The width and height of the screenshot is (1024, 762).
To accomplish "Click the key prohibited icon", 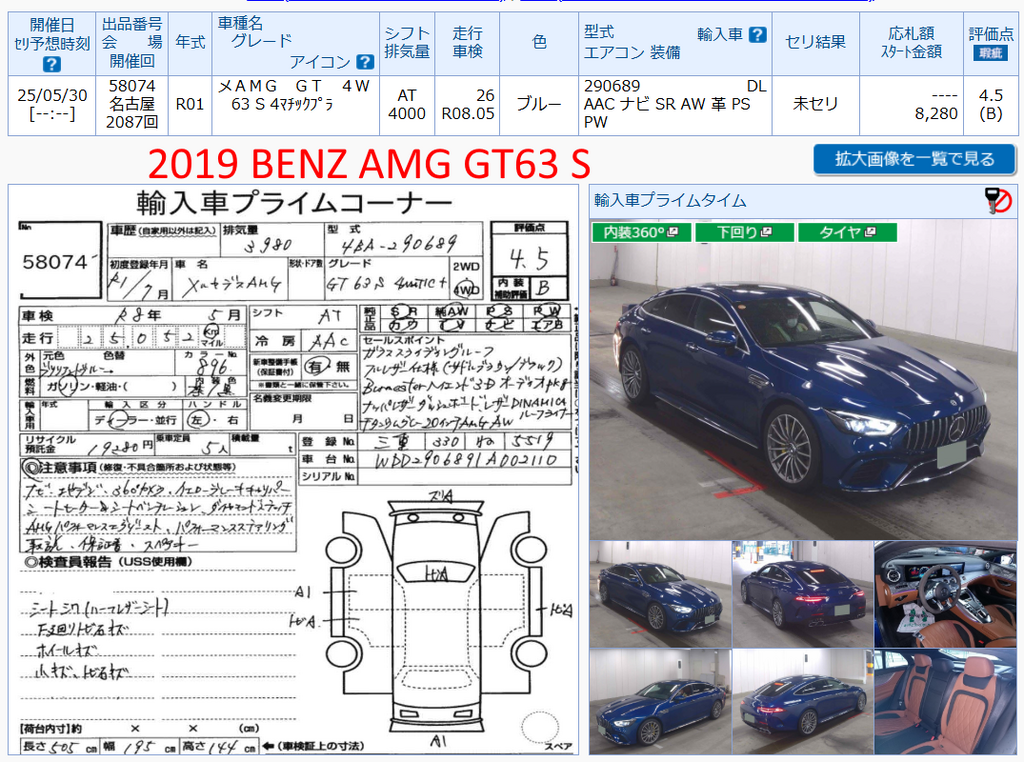I will (999, 201).
